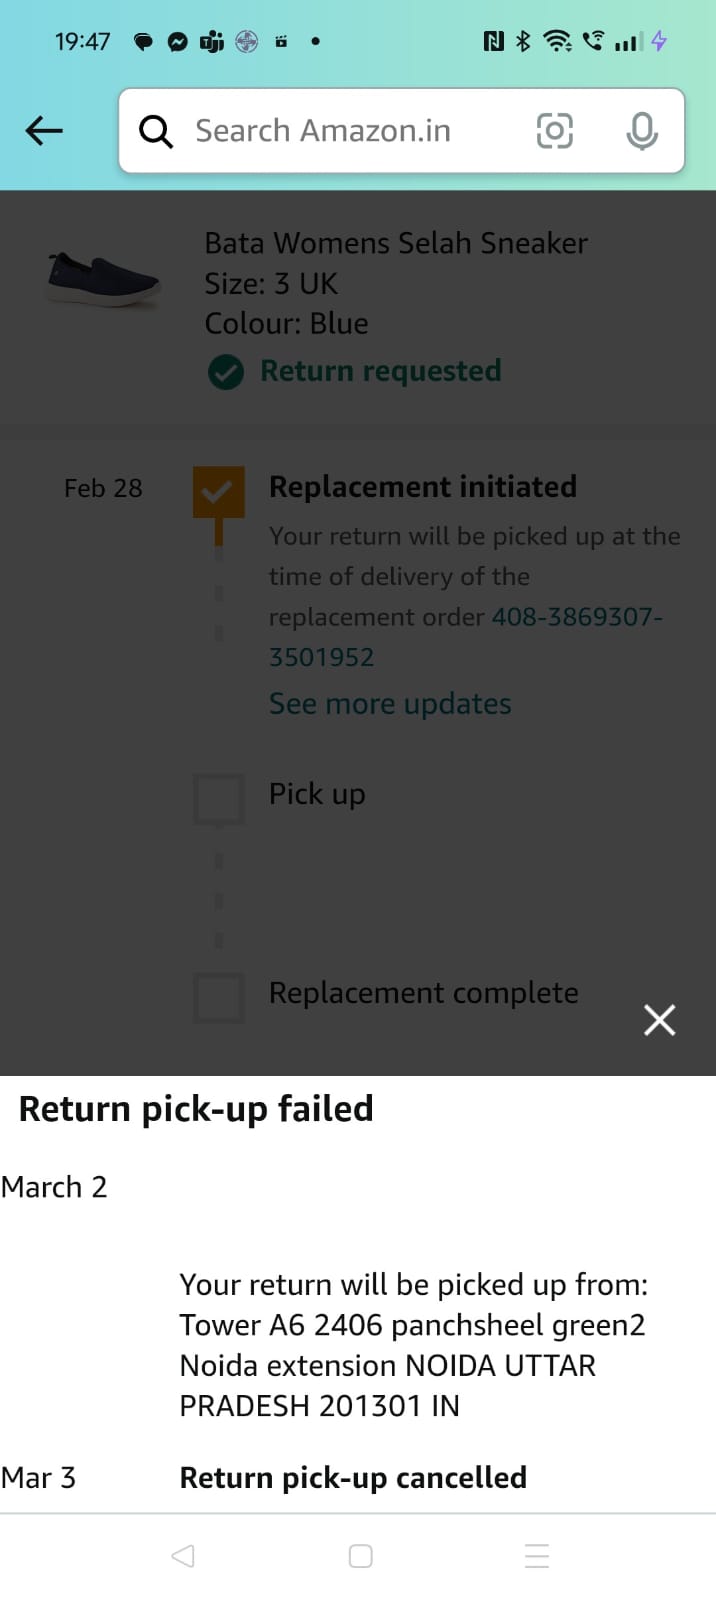Viewport: 716px width, 1600px height.
Task: Tap Bata Womens Selah Sneaker title
Action: tap(396, 243)
